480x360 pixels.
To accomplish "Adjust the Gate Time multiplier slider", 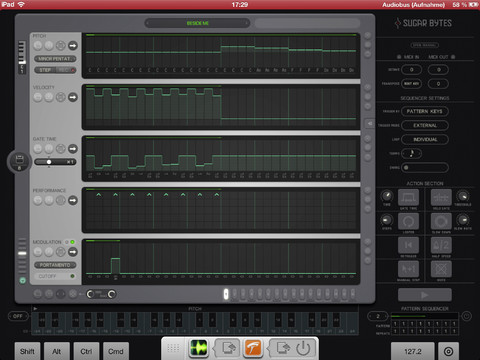I will pyautogui.click(x=55, y=162).
